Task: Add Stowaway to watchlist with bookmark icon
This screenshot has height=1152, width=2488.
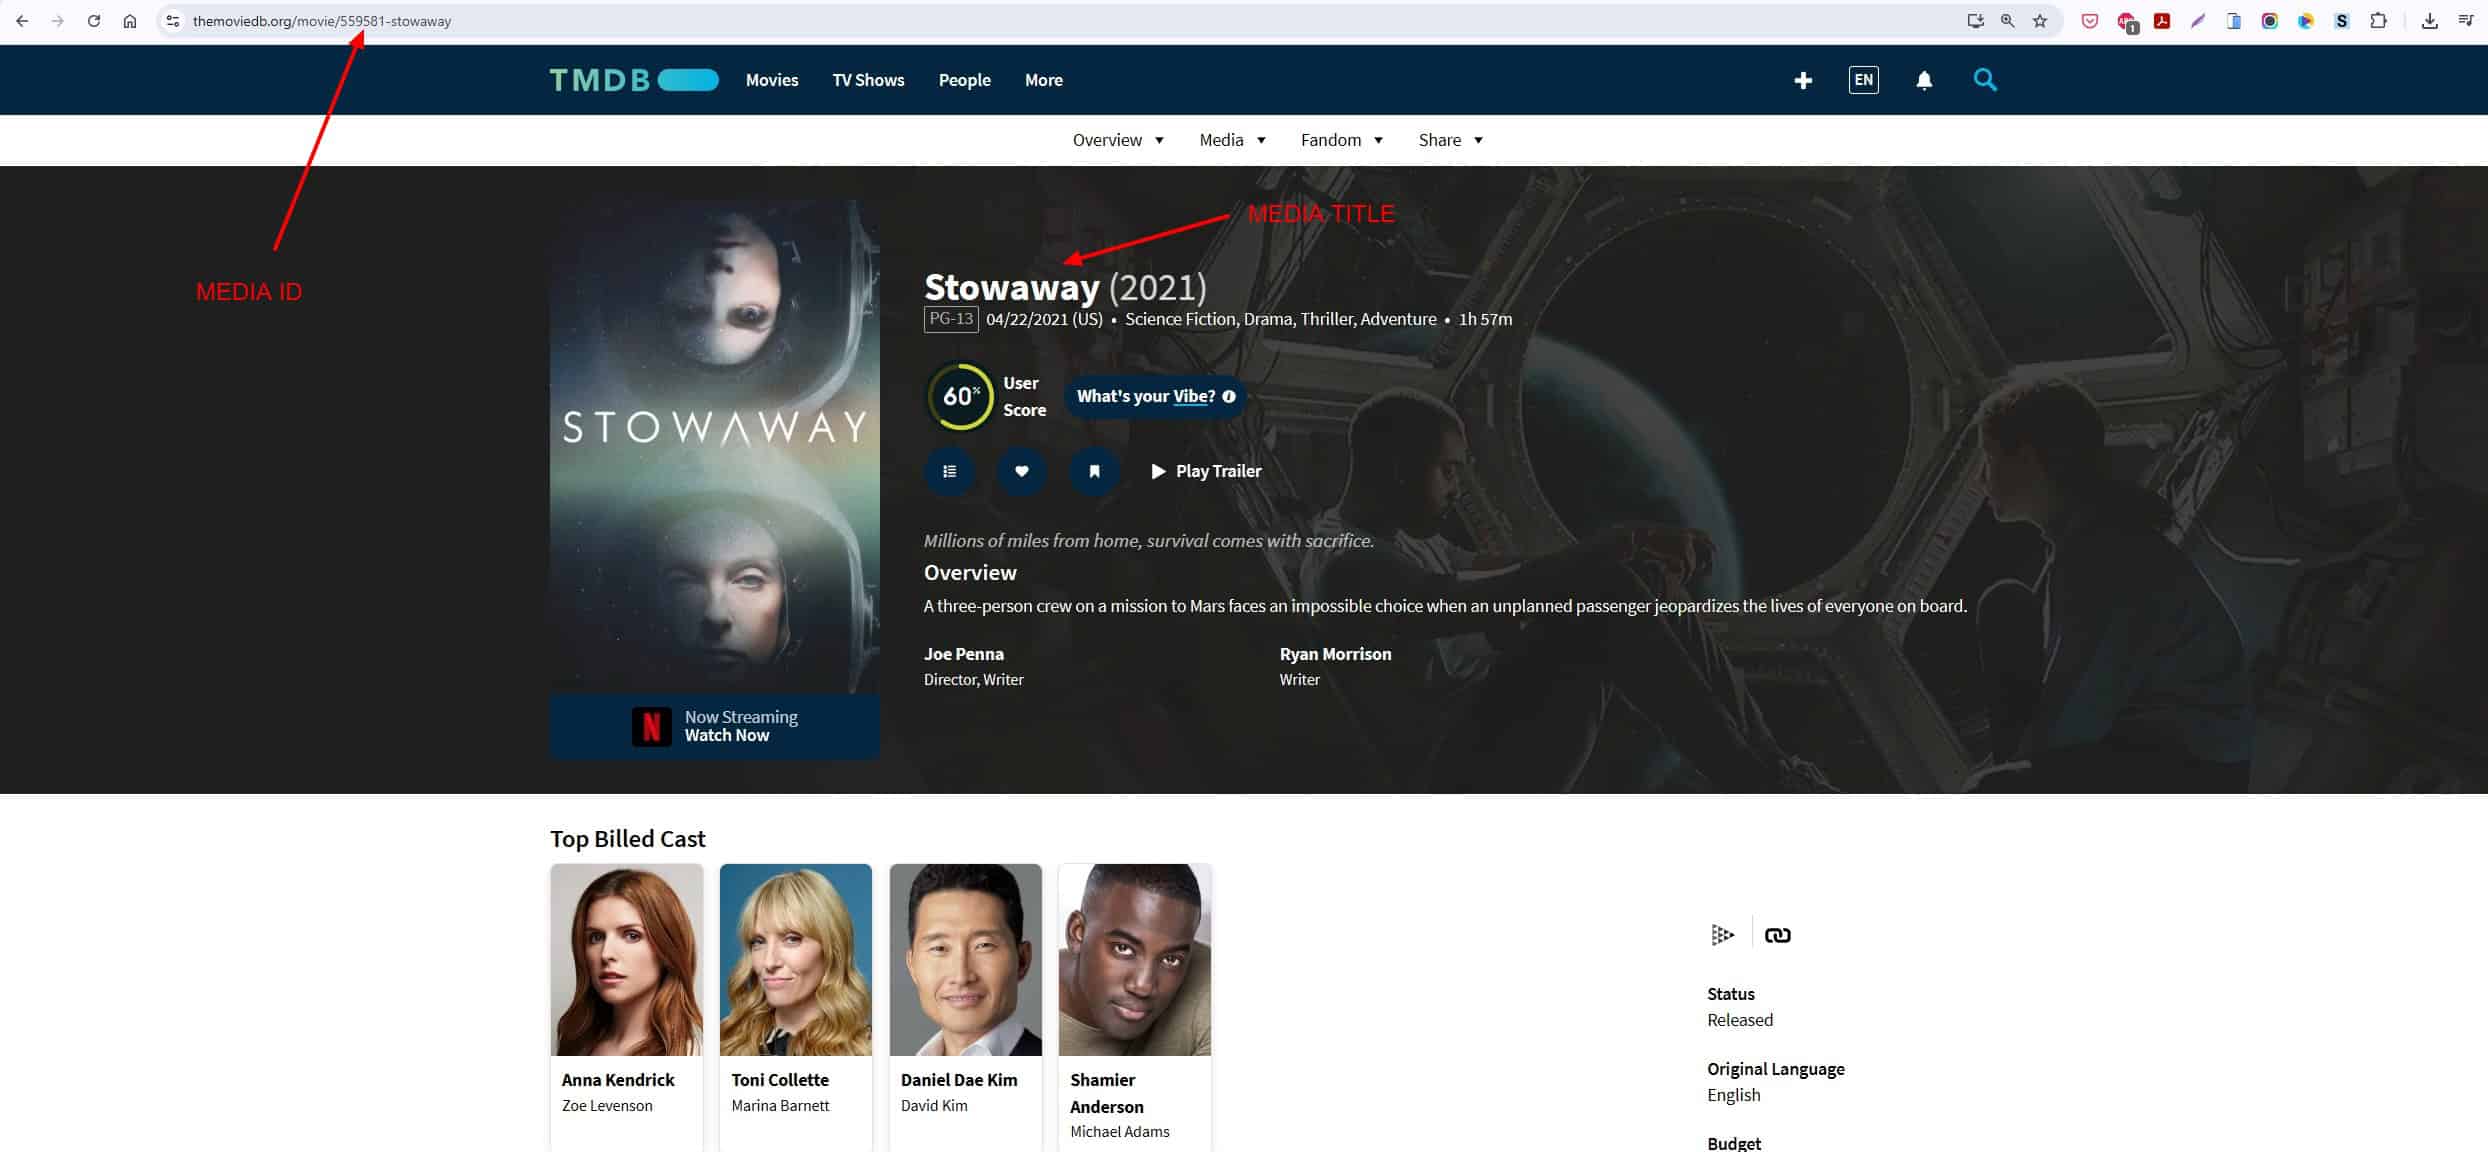Action: 1094,471
